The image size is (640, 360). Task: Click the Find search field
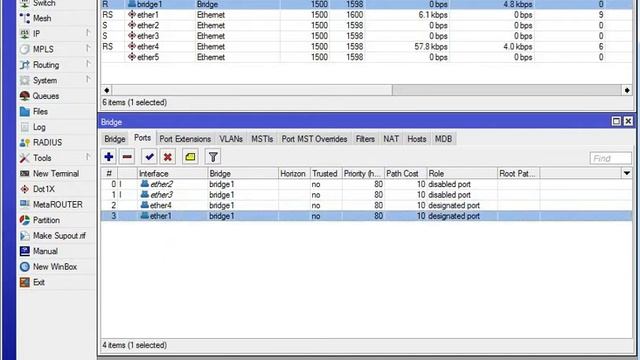(x=611, y=158)
